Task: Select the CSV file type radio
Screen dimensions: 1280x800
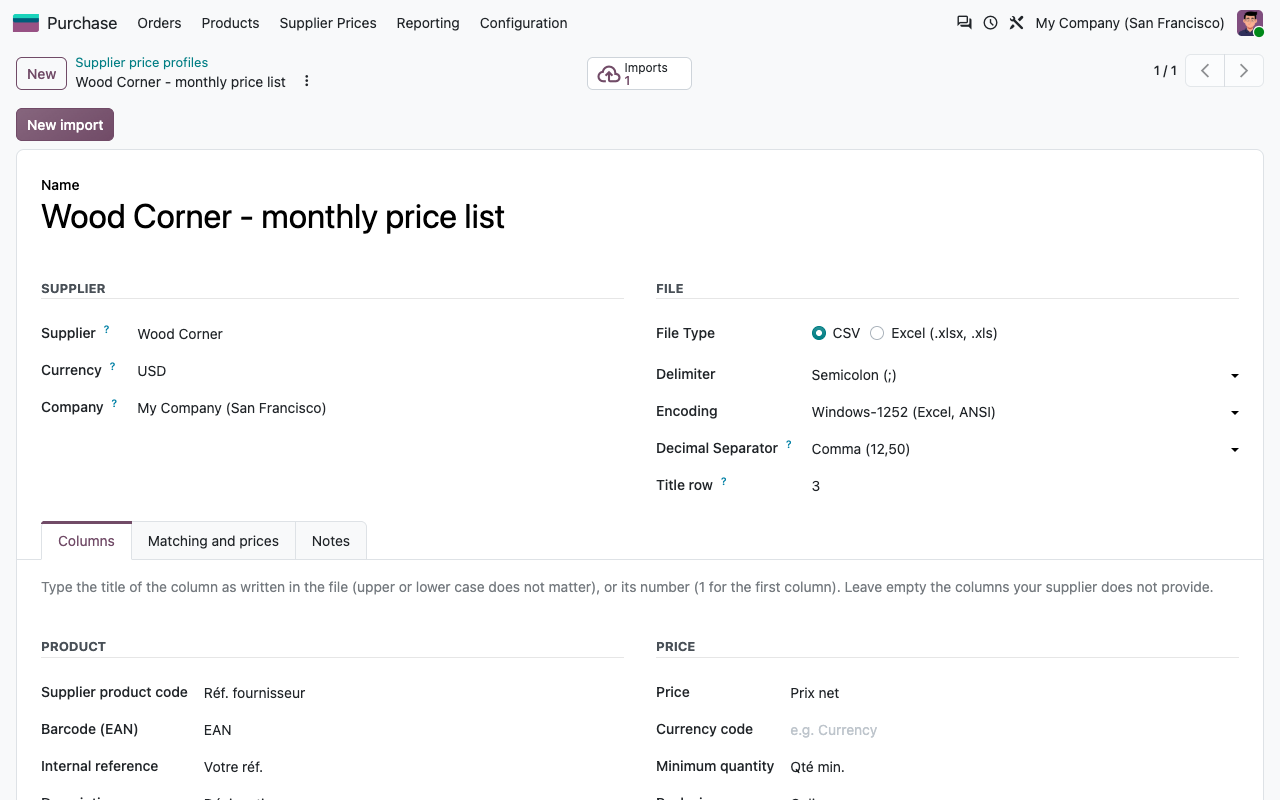Action: point(819,333)
